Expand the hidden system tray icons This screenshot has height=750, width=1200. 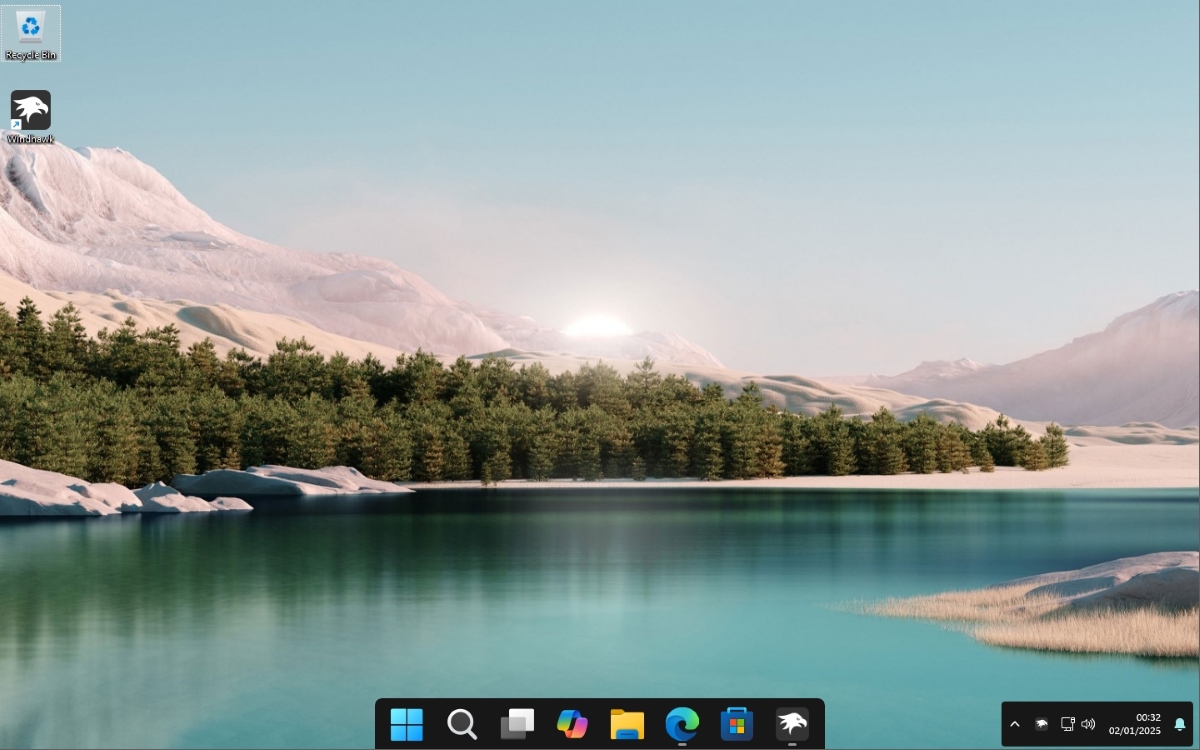1015,723
